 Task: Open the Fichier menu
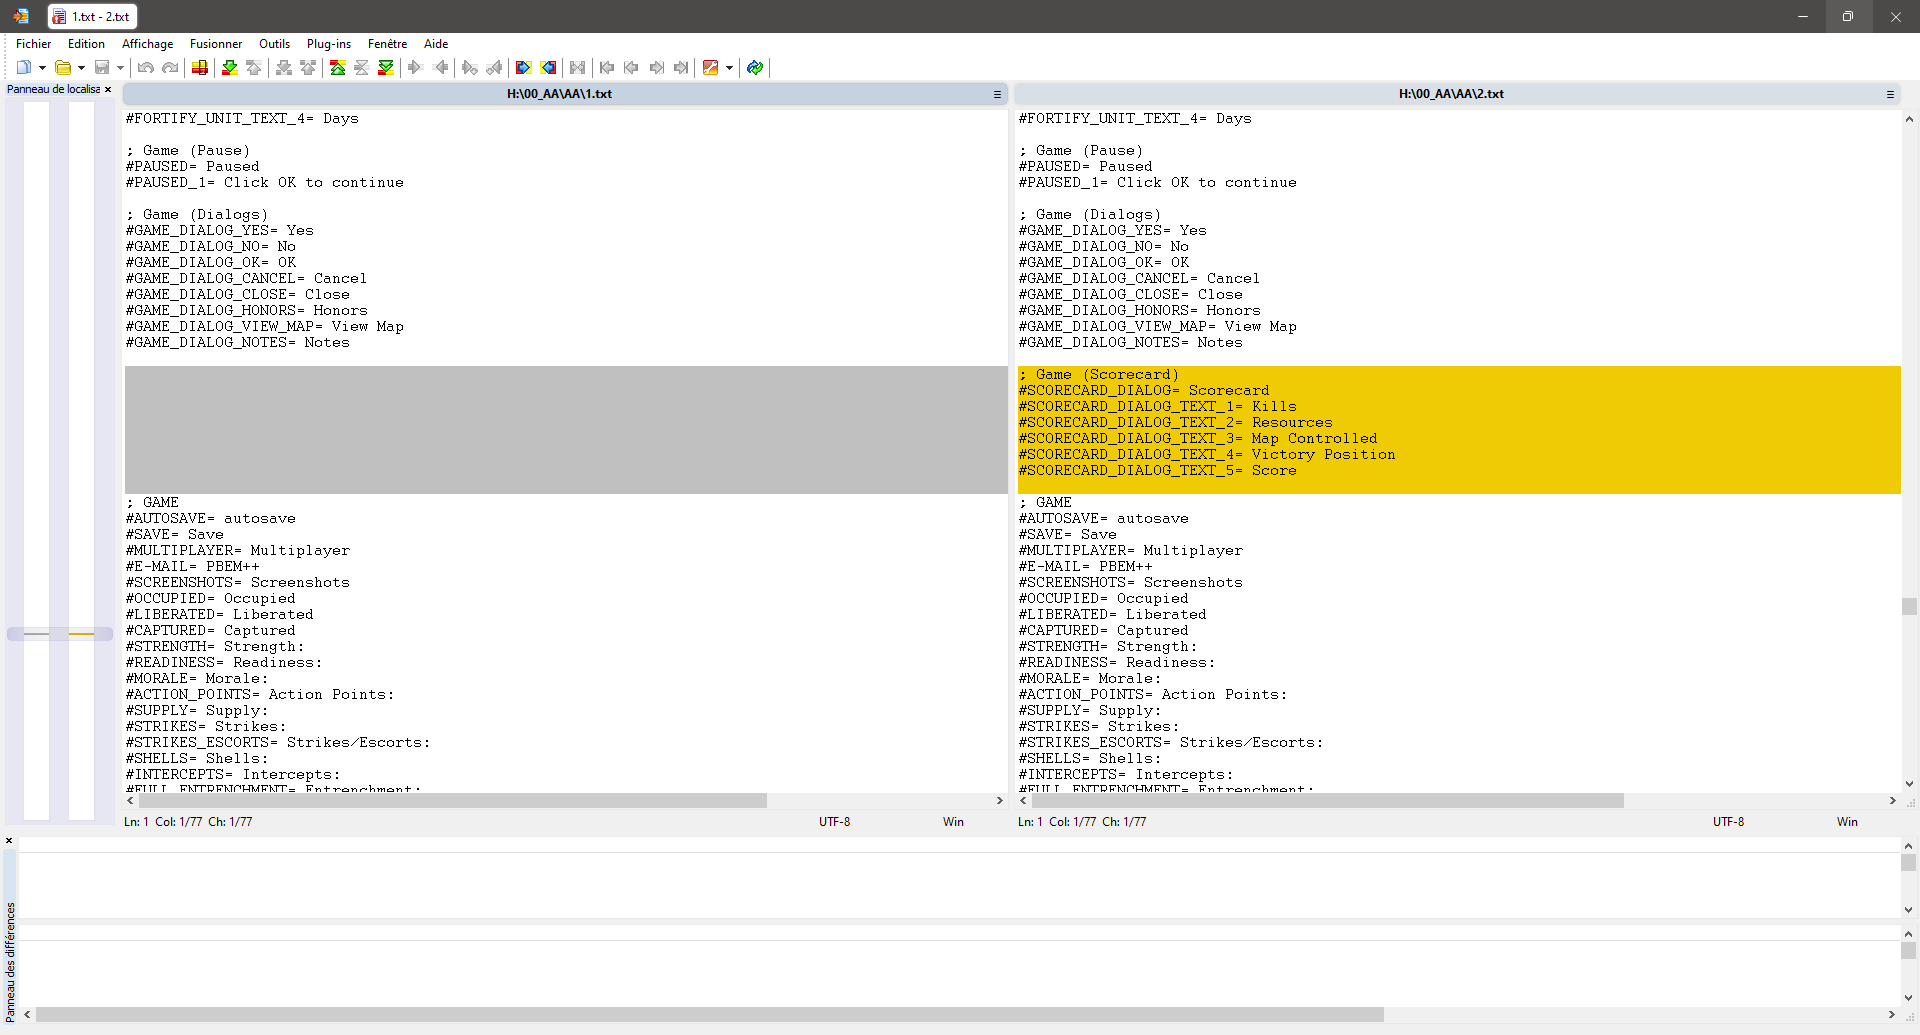(33, 44)
